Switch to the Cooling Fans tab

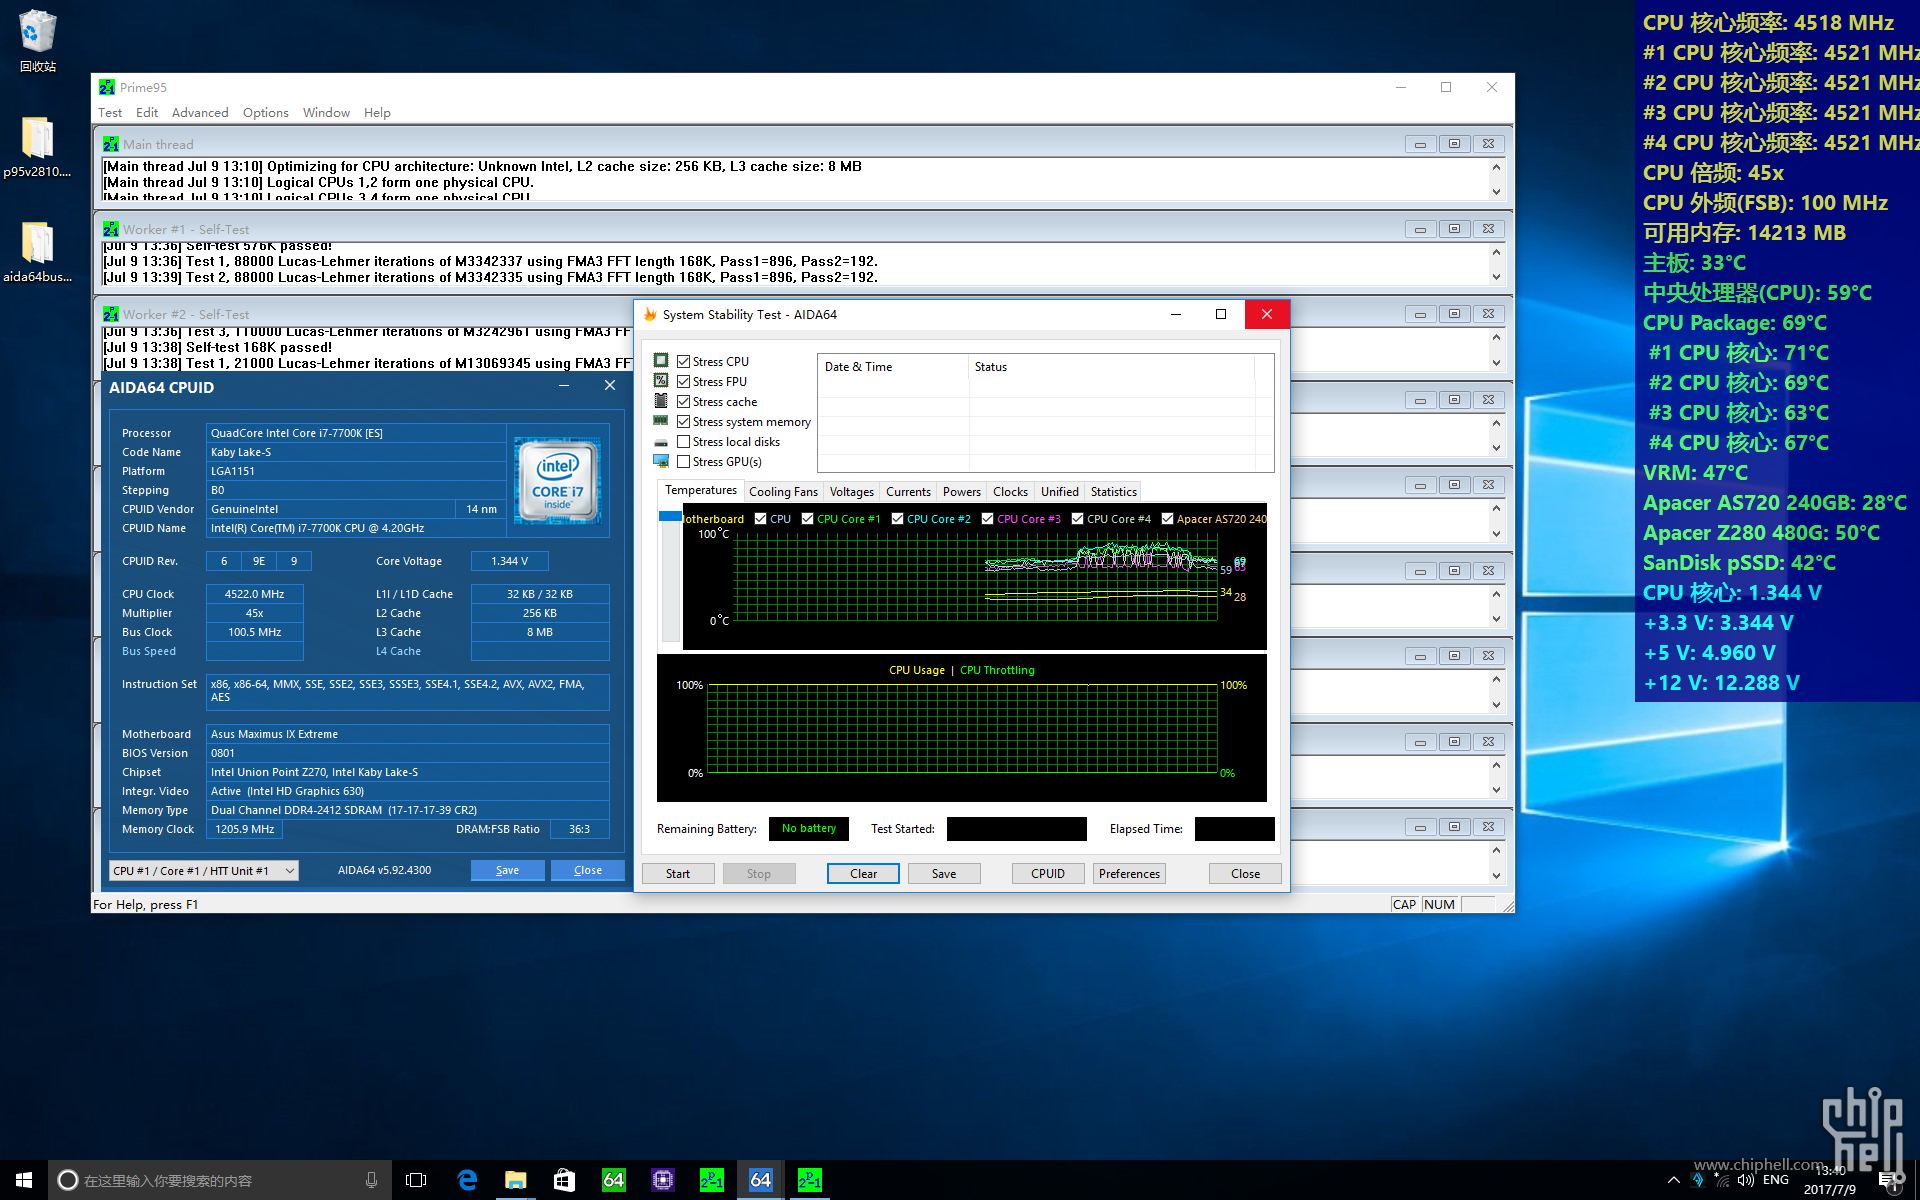[783, 492]
